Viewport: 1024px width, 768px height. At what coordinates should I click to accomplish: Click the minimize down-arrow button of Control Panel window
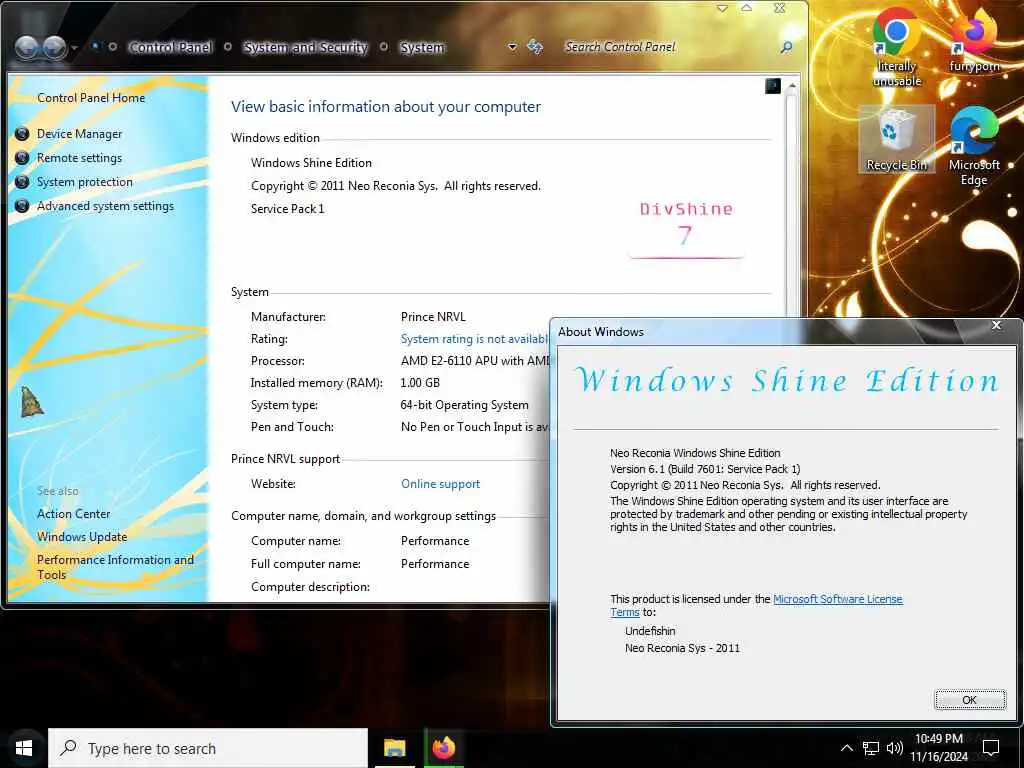[722, 8]
